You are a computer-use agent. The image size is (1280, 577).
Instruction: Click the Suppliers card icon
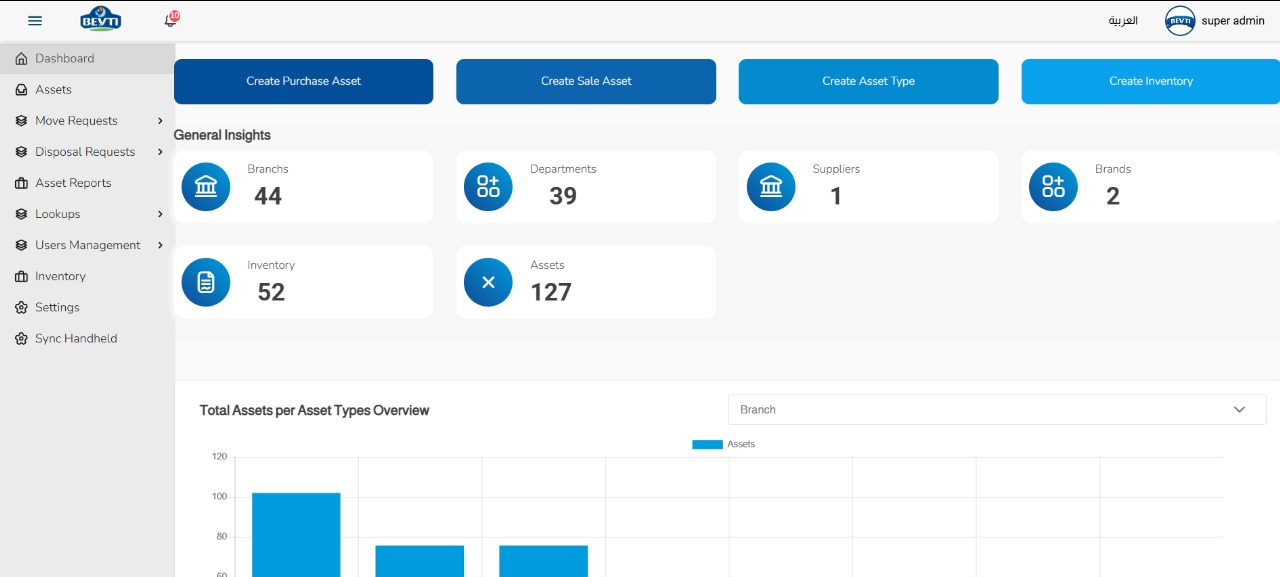pyautogui.click(x=771, y=187)
